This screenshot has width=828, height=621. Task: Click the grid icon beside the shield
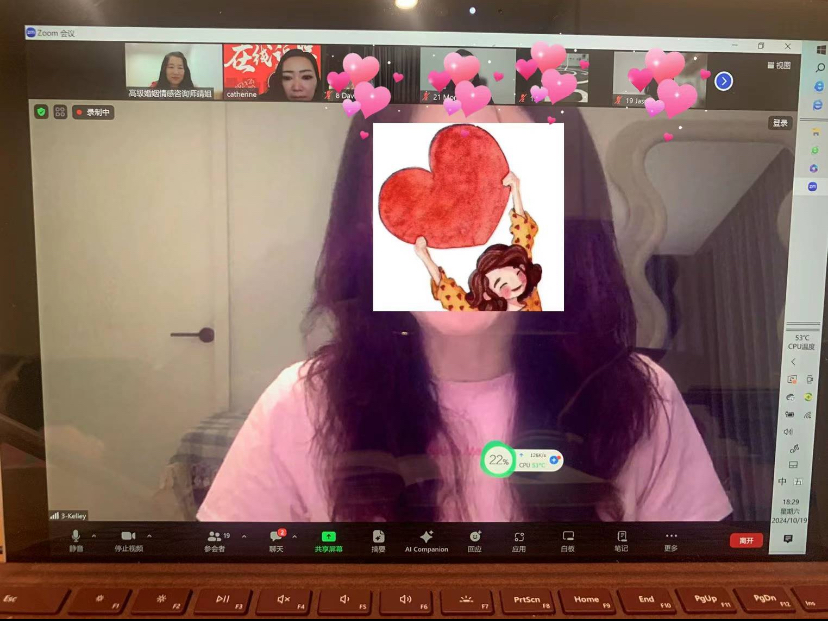point(60,111)
